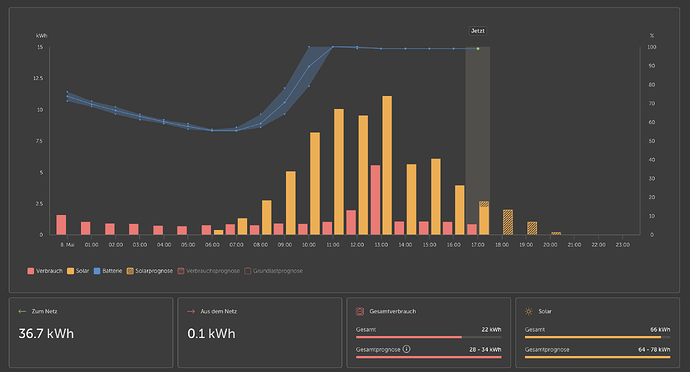Select the red consumption bar at 13:00

(375, 200)
